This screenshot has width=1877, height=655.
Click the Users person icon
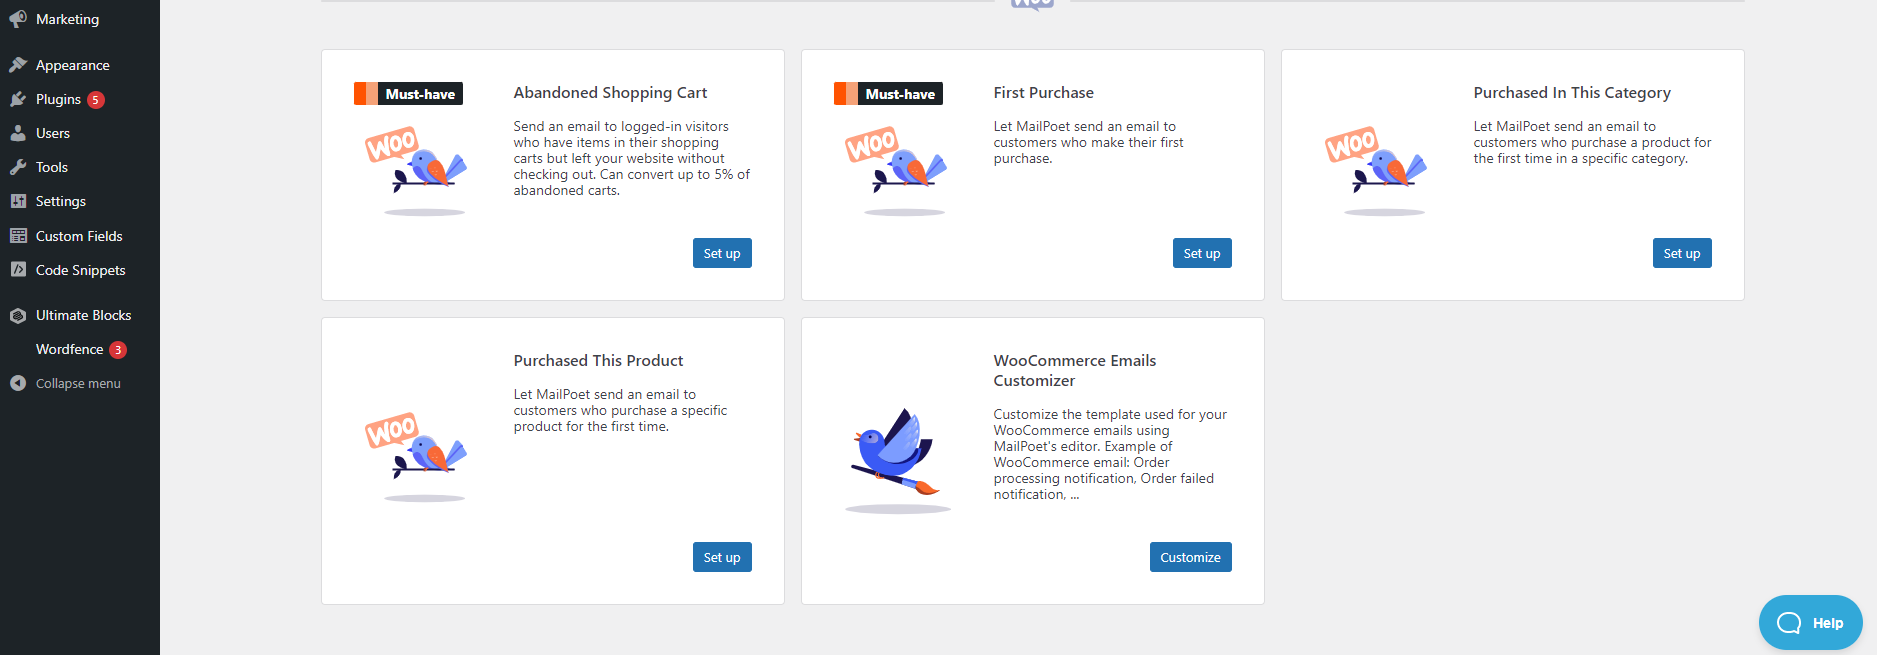tap(18, 133)
